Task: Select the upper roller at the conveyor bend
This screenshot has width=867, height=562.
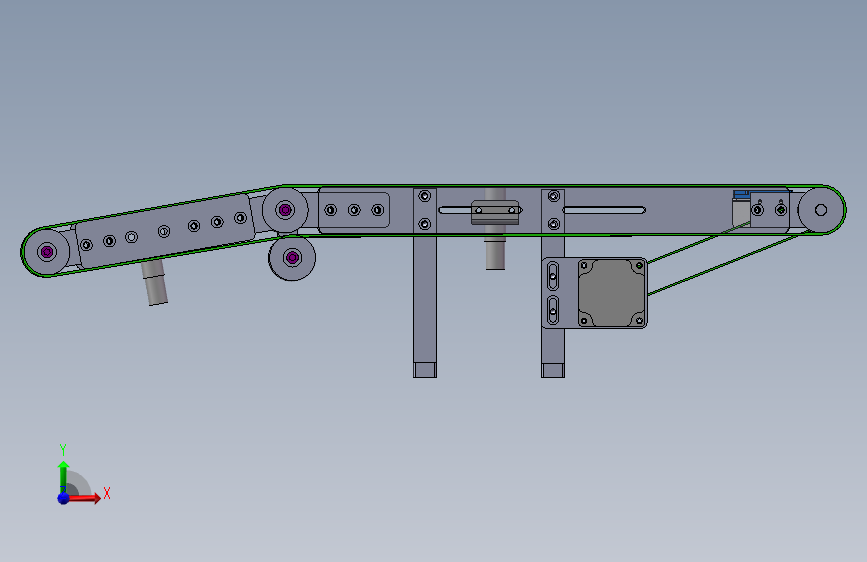Action: pyautogui.click(x=285, y=210)
